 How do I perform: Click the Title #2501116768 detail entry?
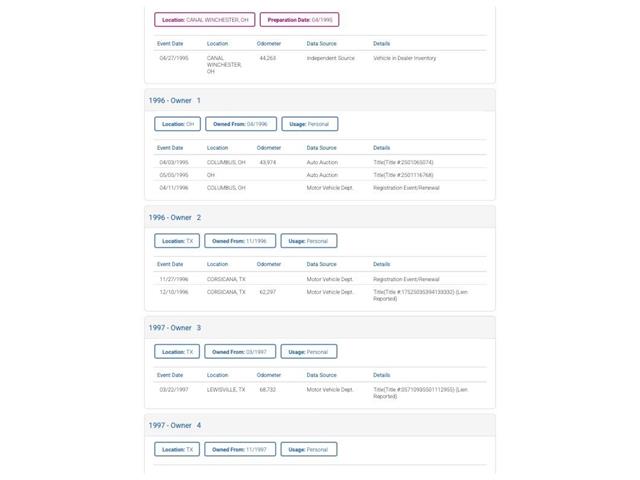point(403,175)
